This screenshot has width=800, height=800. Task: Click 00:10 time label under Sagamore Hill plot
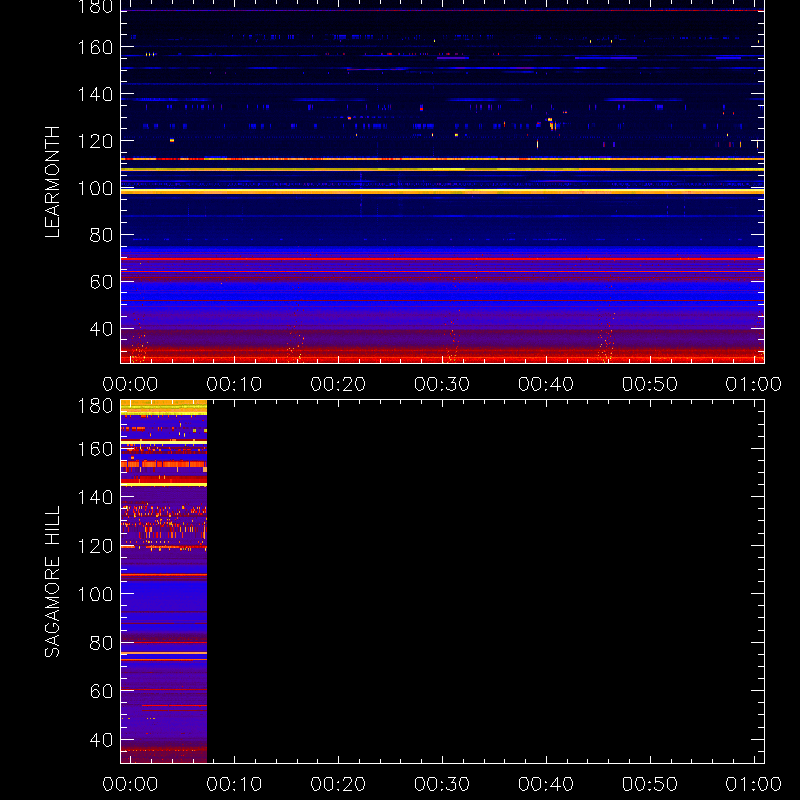point(234,784)
